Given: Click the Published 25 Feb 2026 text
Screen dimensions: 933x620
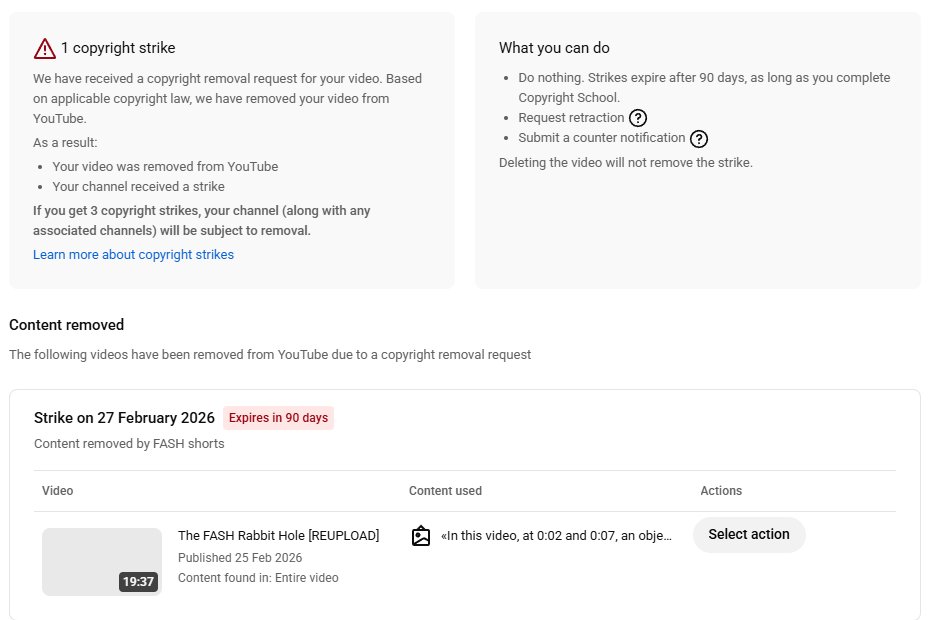Looking at the screenshot, I should point(240,558).
